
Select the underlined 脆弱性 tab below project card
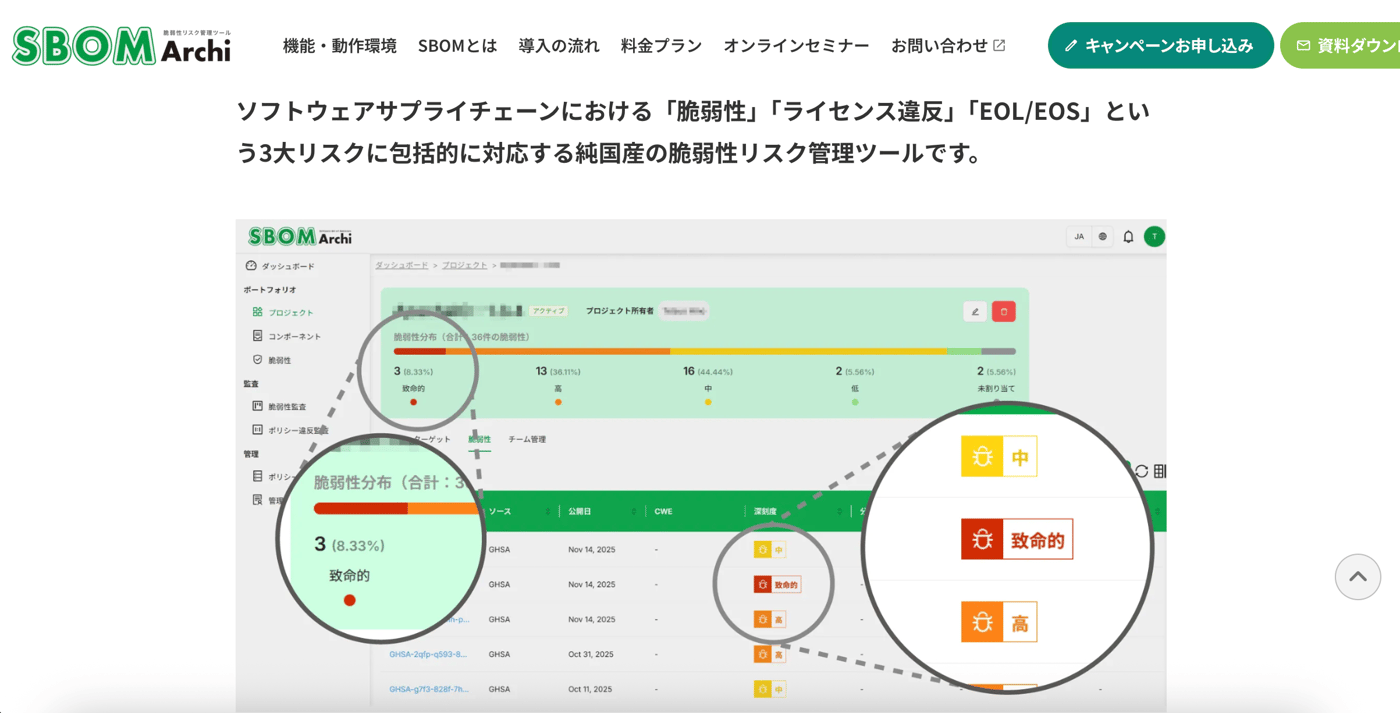(x=479, y=439)
